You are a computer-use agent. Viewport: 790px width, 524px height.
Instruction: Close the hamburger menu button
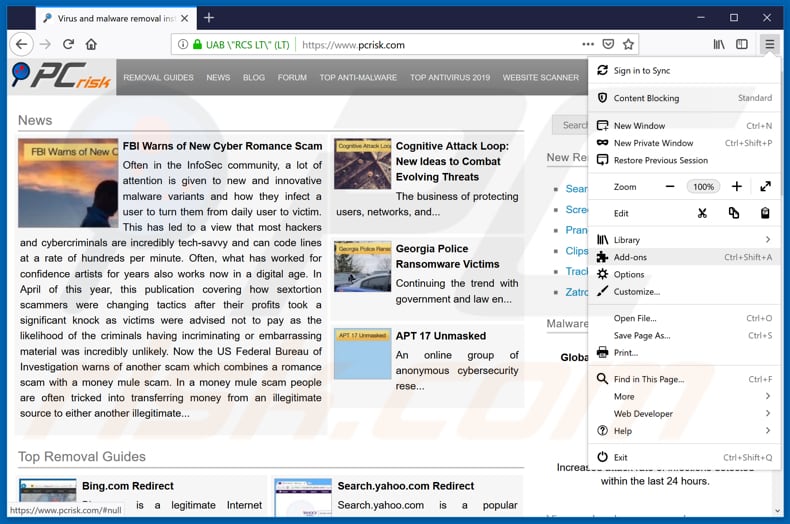[769, 44]
